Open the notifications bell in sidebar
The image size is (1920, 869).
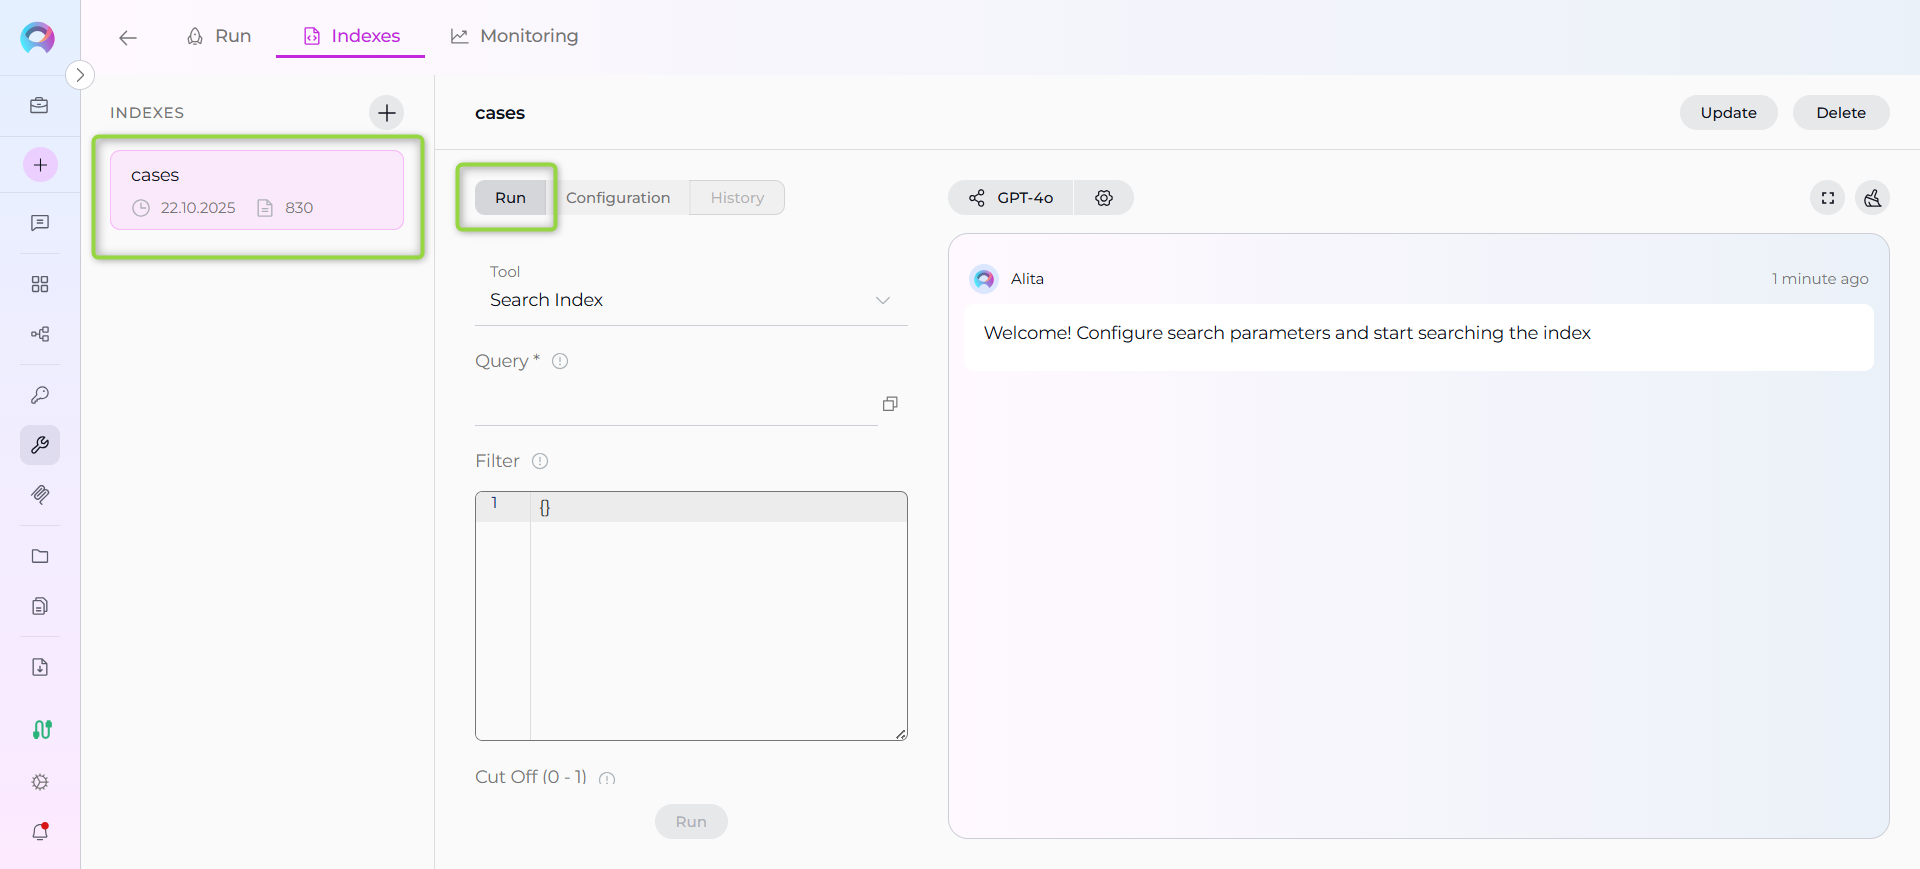[40, 832]
